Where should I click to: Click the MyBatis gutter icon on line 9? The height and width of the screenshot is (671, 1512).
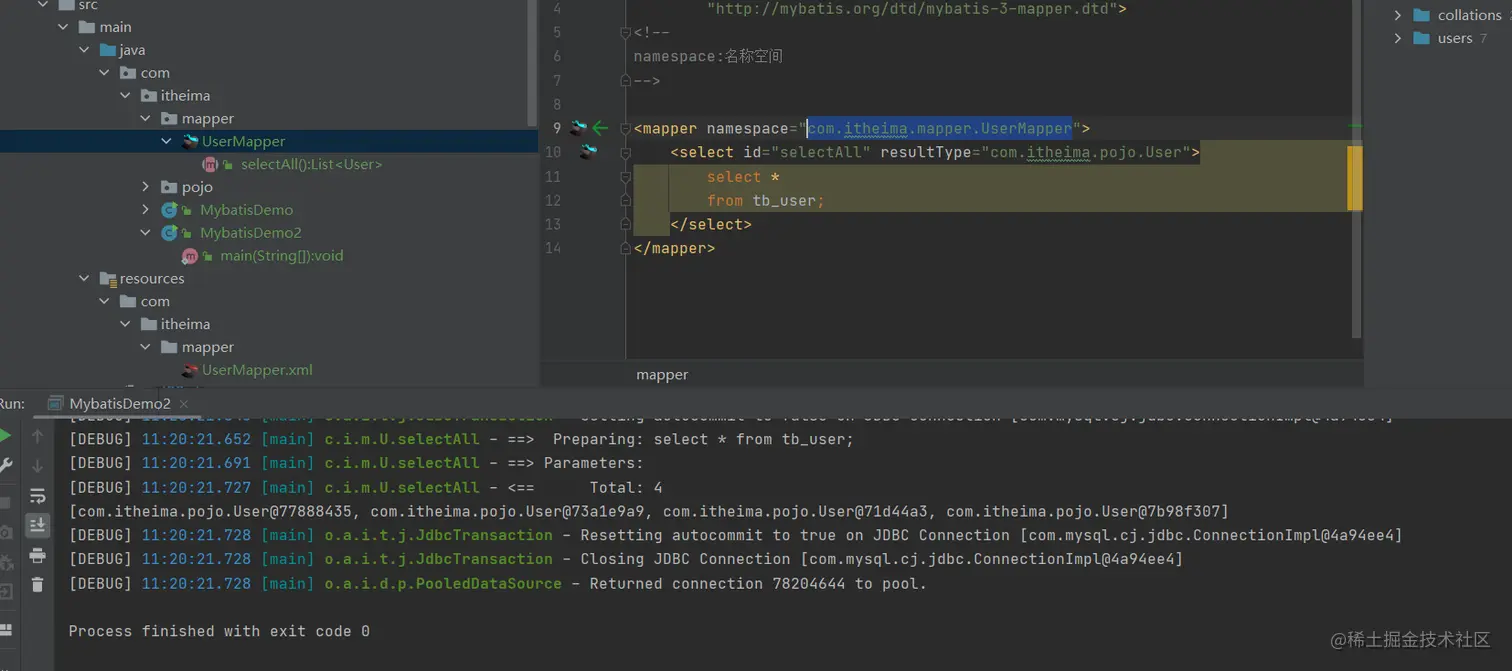(578, 128)
